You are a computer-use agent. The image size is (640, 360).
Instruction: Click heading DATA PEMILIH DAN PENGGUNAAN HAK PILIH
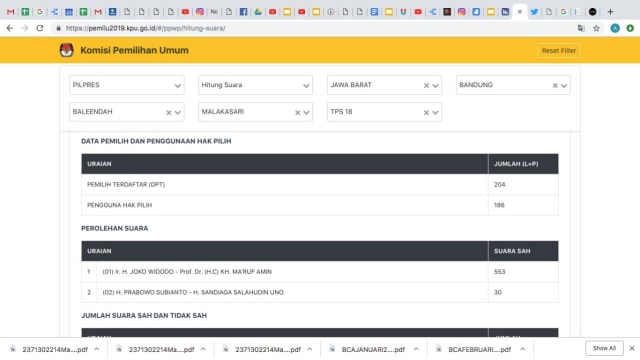pyautogui.click(x=156, y=141)
